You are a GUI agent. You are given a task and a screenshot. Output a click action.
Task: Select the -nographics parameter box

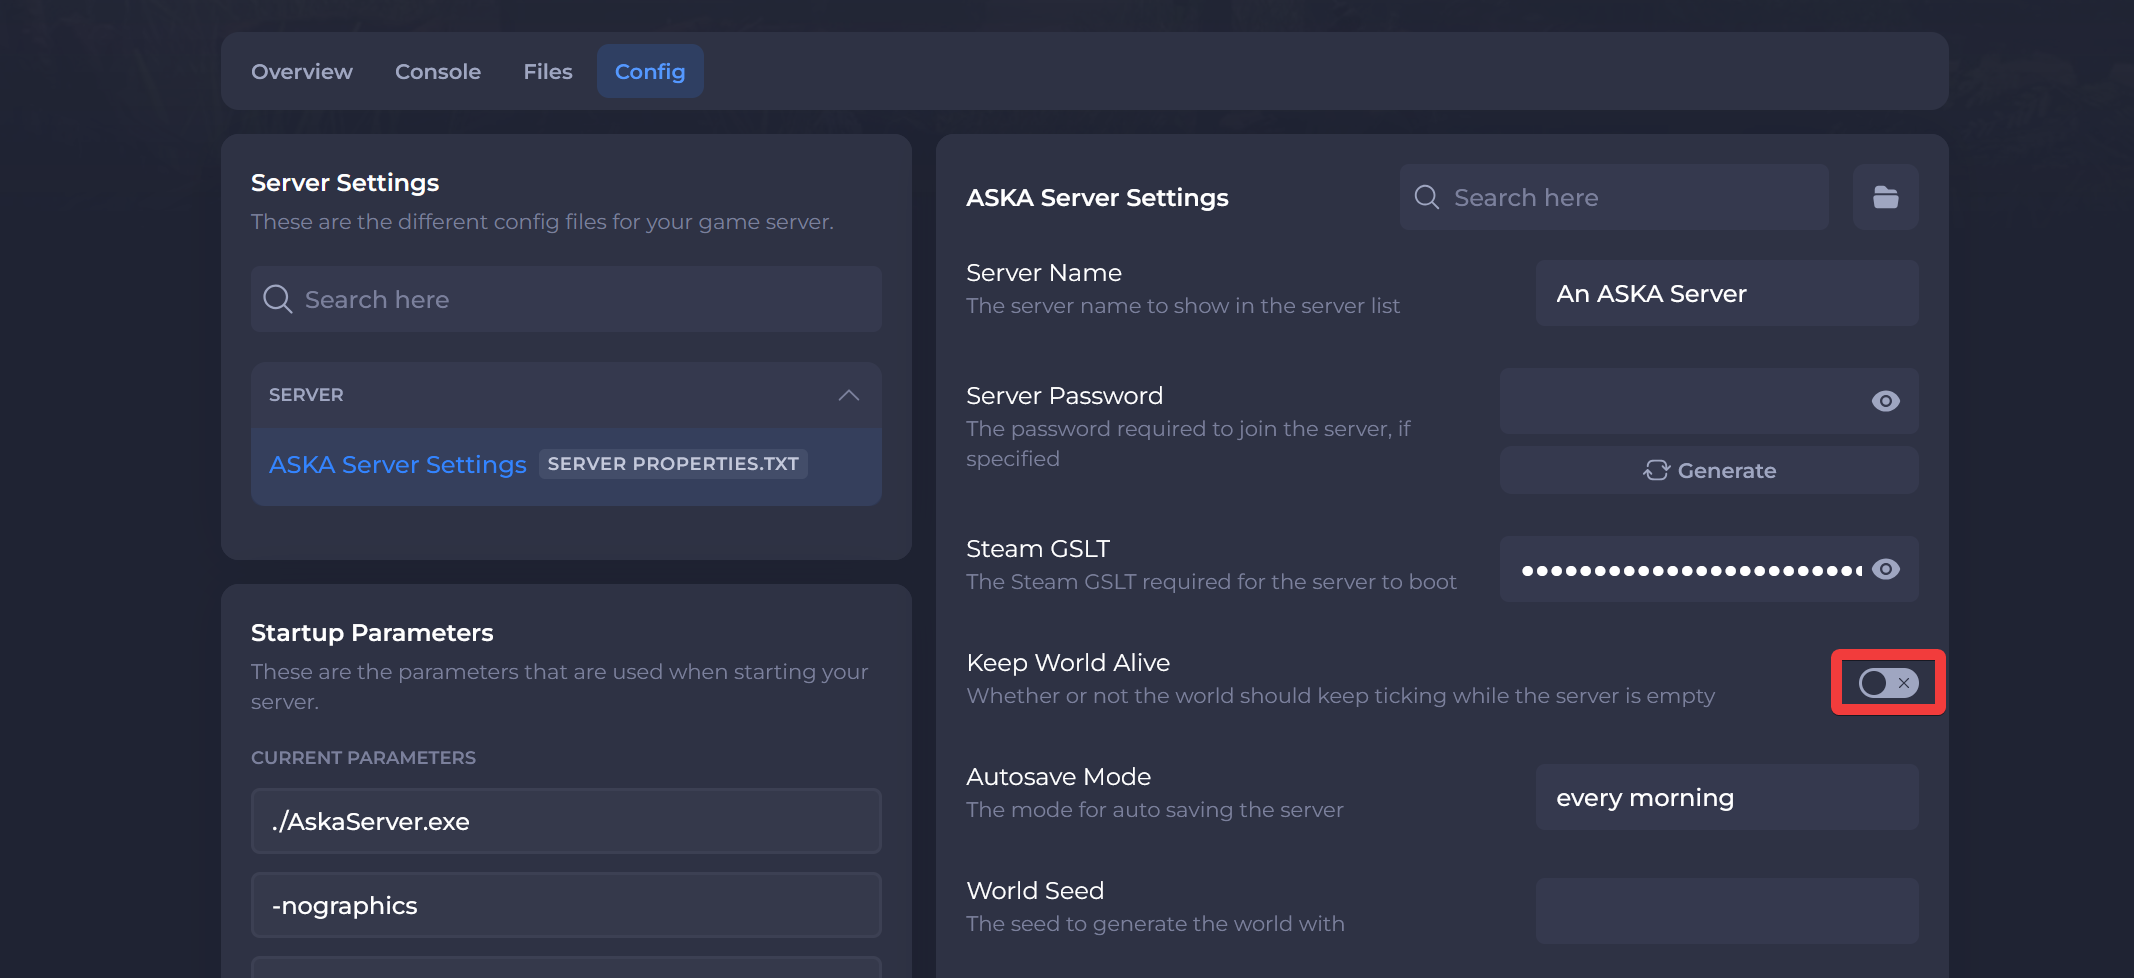[566, 905]
